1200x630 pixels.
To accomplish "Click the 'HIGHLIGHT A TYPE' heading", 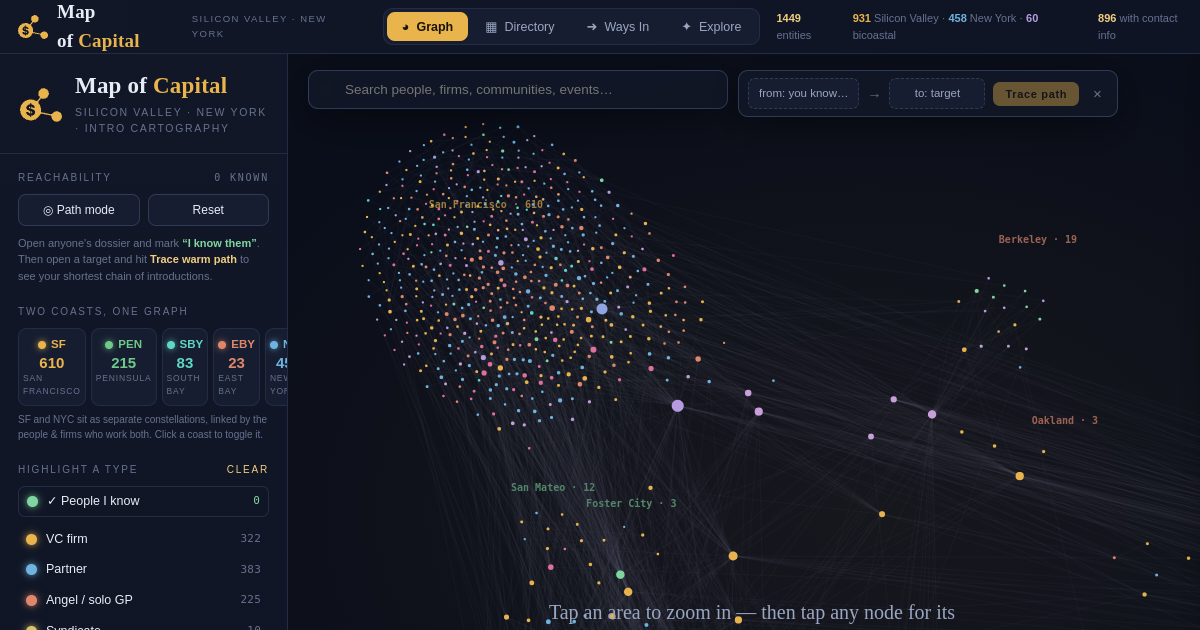I will [78, 469].
